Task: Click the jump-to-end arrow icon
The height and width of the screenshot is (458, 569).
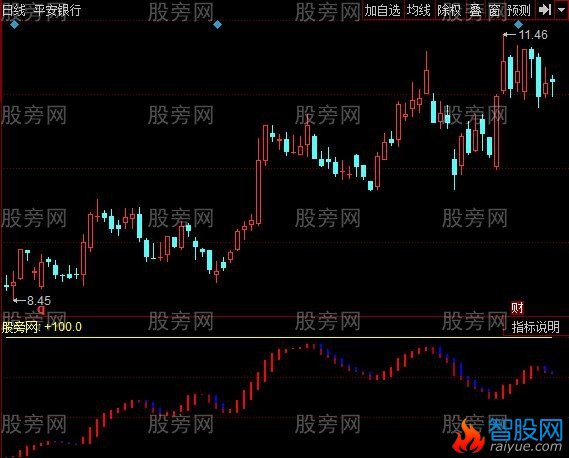Action: pos(545,10)
